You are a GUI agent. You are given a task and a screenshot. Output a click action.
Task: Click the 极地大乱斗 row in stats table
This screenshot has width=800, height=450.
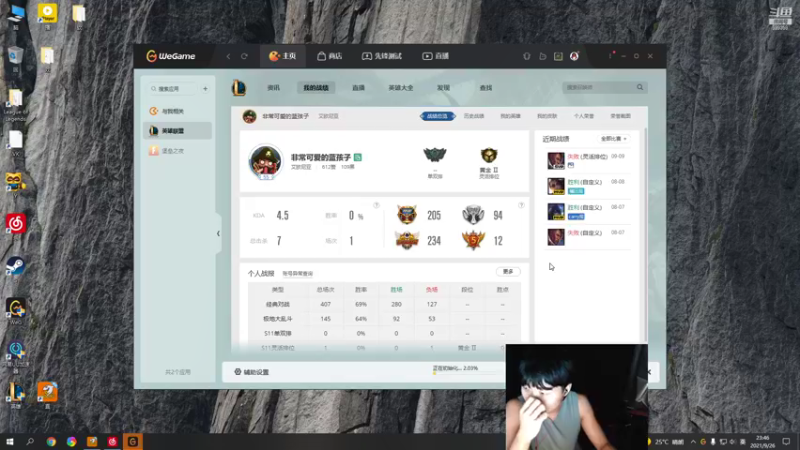tap(384, 319)
